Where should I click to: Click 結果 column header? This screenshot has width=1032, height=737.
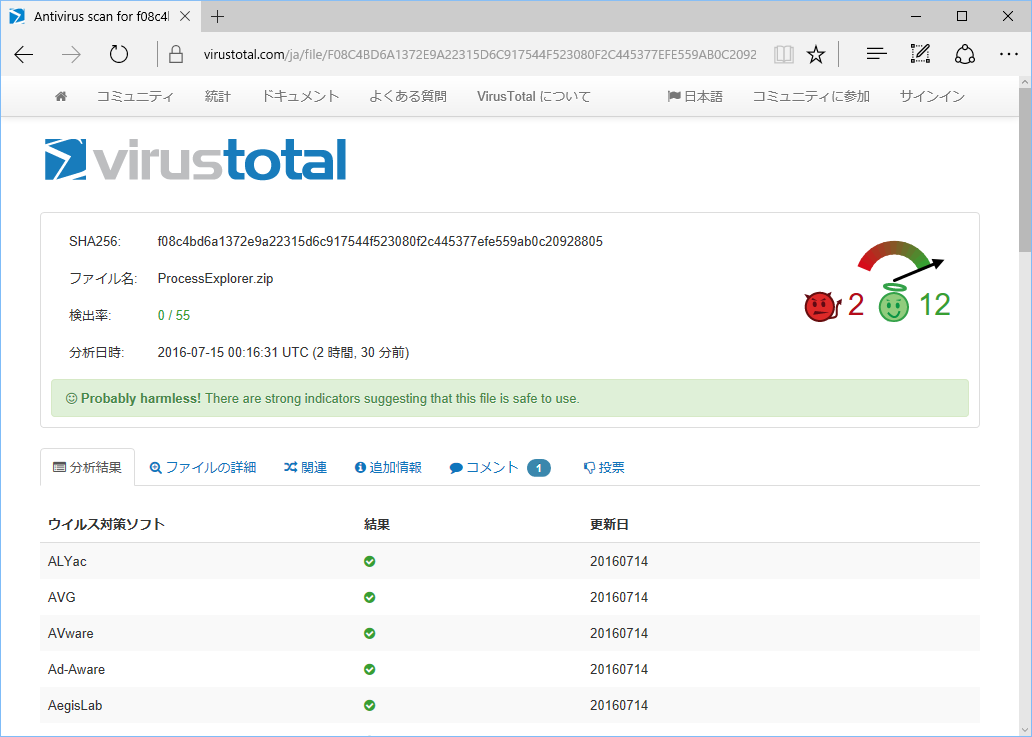(x=377, y=524)
